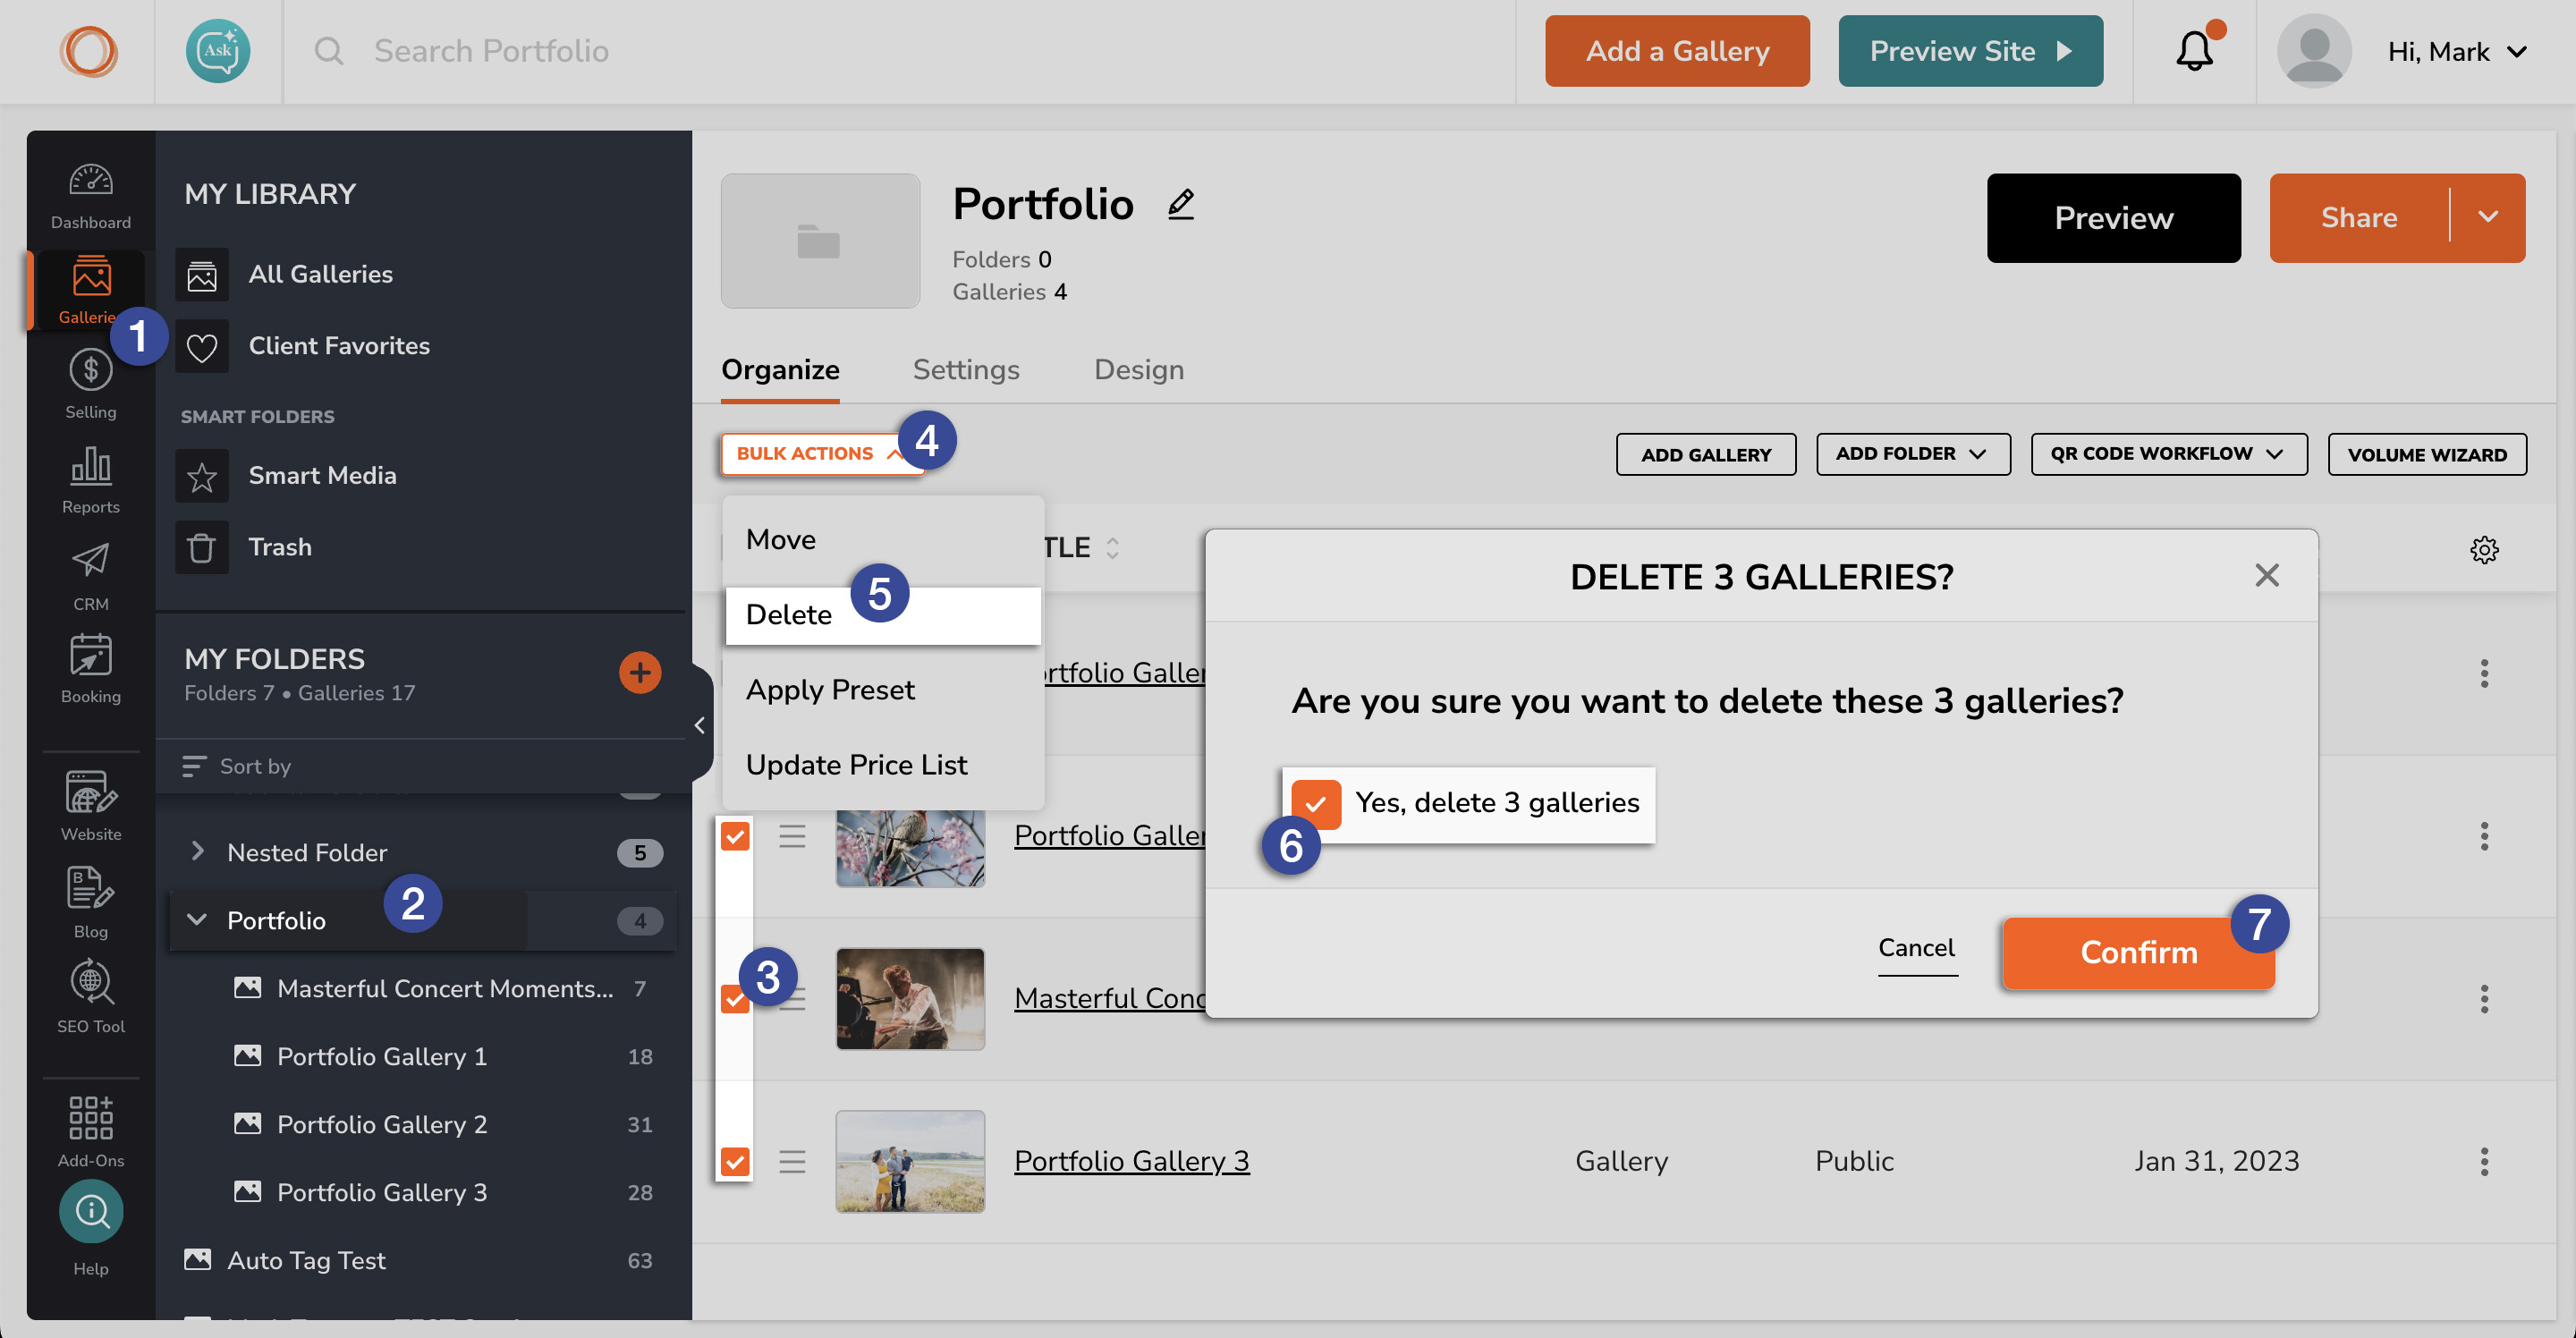The width and height of the screenshot is (2576, 1338).
Task: Open the Add Folder dropdown
Action: 1913,454
